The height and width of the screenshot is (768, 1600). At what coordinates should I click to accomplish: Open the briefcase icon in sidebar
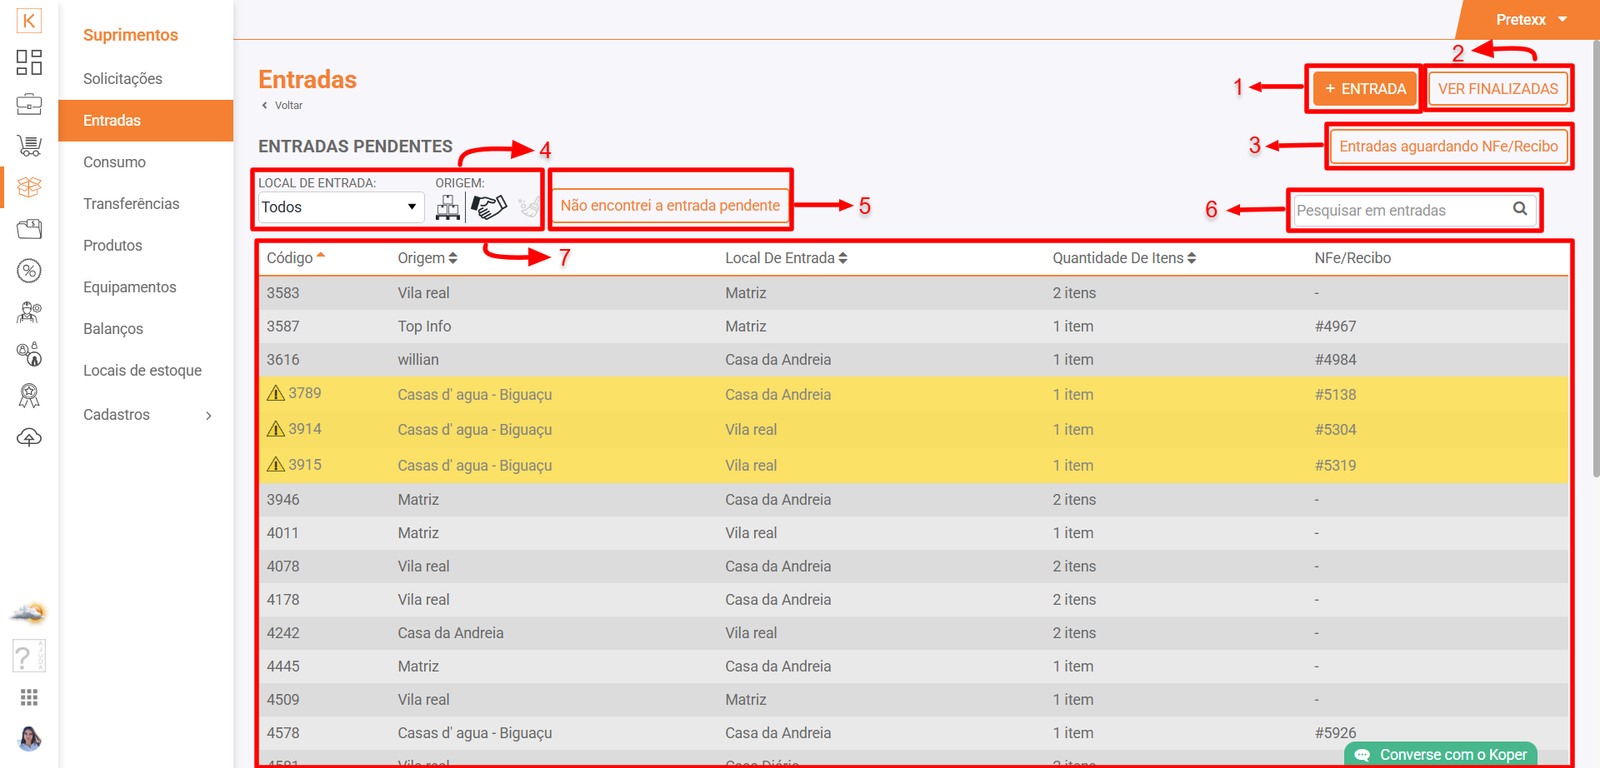tap(29, 104)
